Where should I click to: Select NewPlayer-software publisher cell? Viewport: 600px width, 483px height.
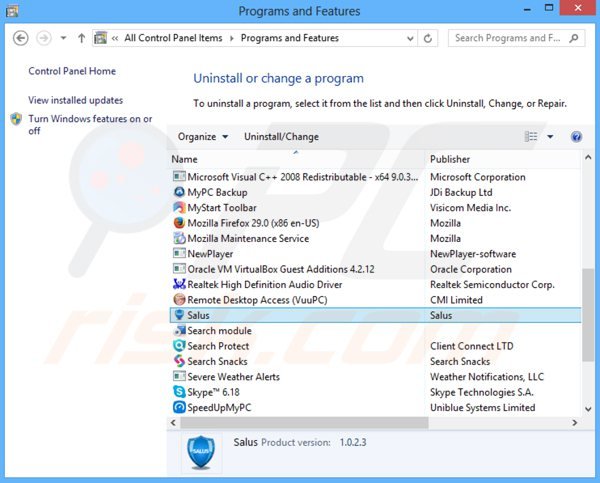[473, 254]
